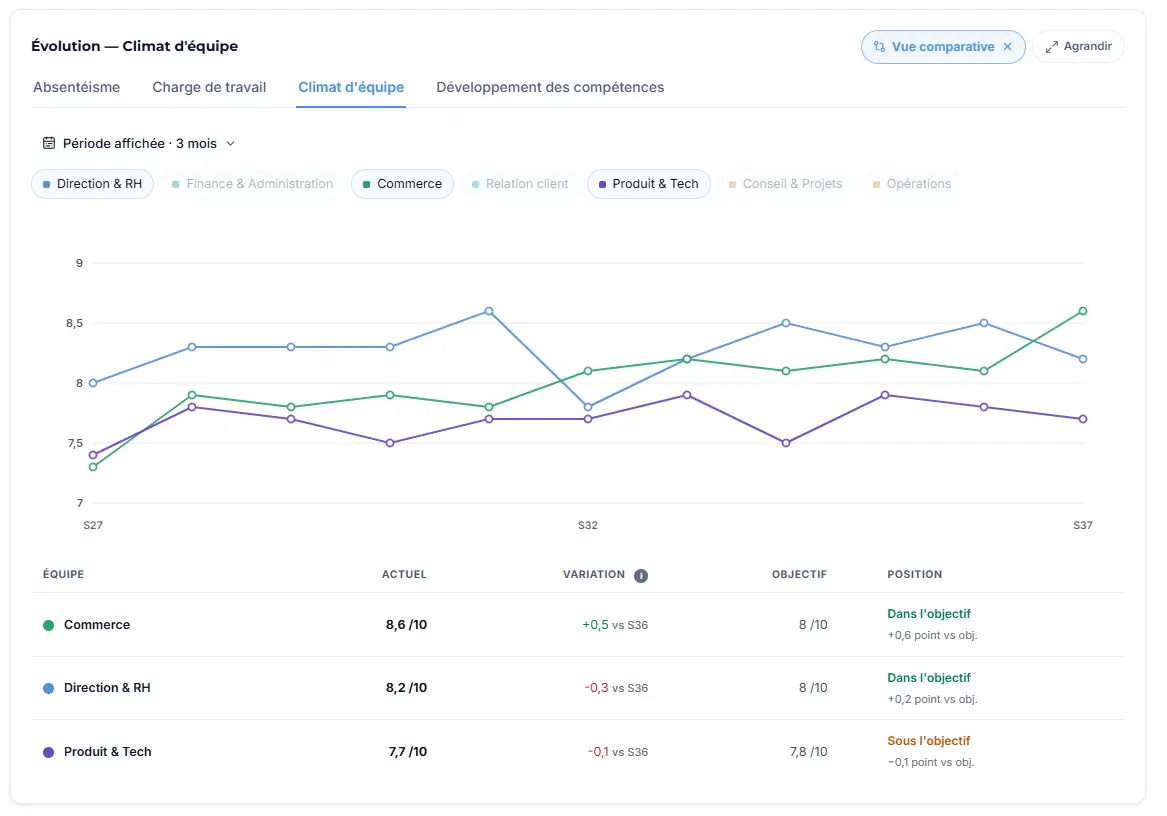Click the Évolution — Climat d'équipe title
Image resolution: width=1167 pixels, height=816 pixels.
coord(135,46)
